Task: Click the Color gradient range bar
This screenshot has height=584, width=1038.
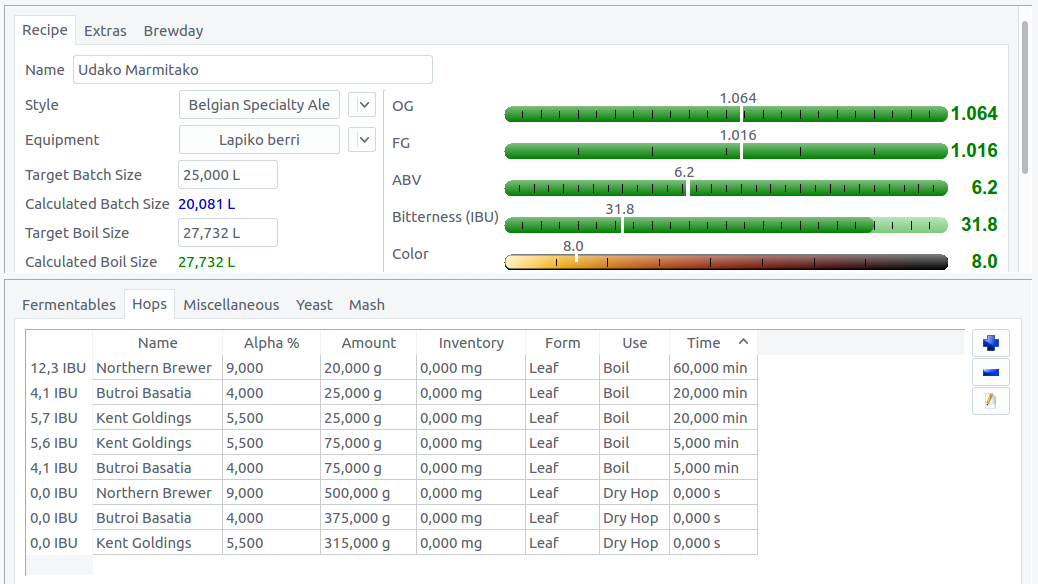Action: click(725, 262)
